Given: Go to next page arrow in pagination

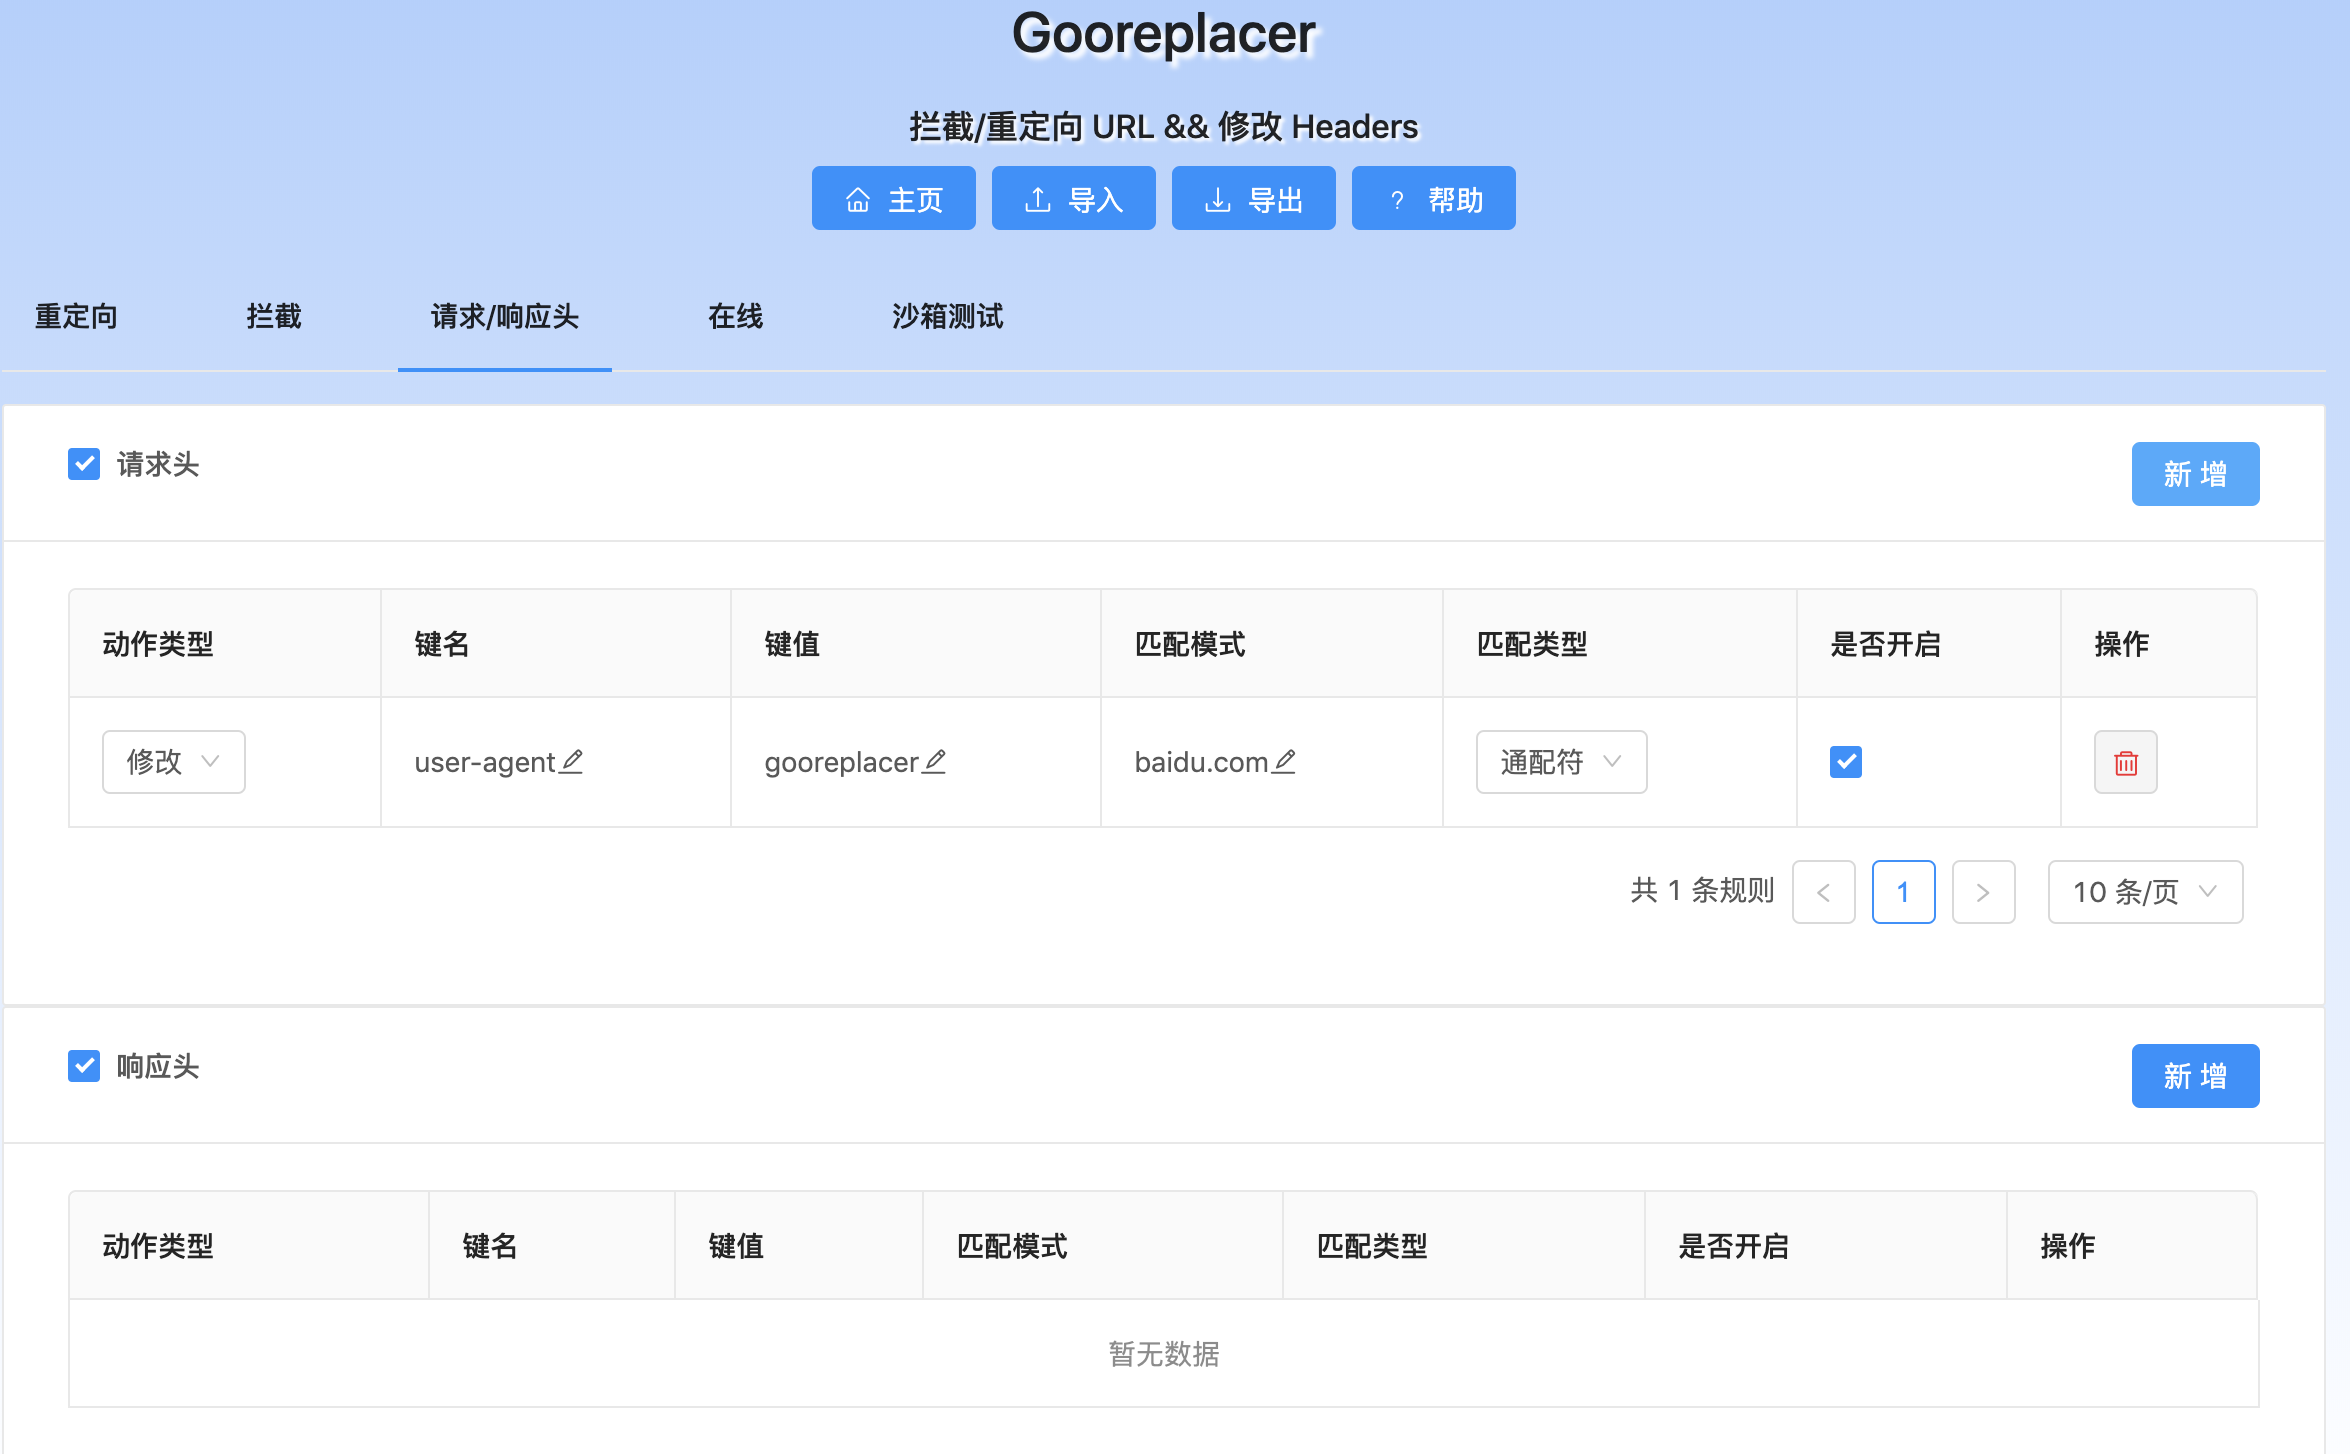Looking at the screenshot, I should [x=1983, y=892].
